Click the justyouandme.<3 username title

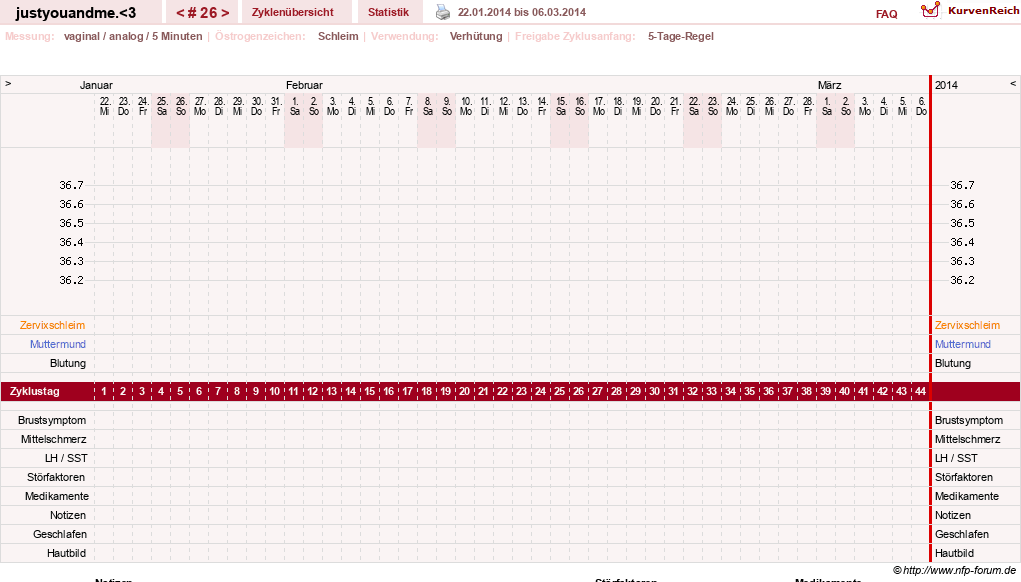[x=76, y=12]
